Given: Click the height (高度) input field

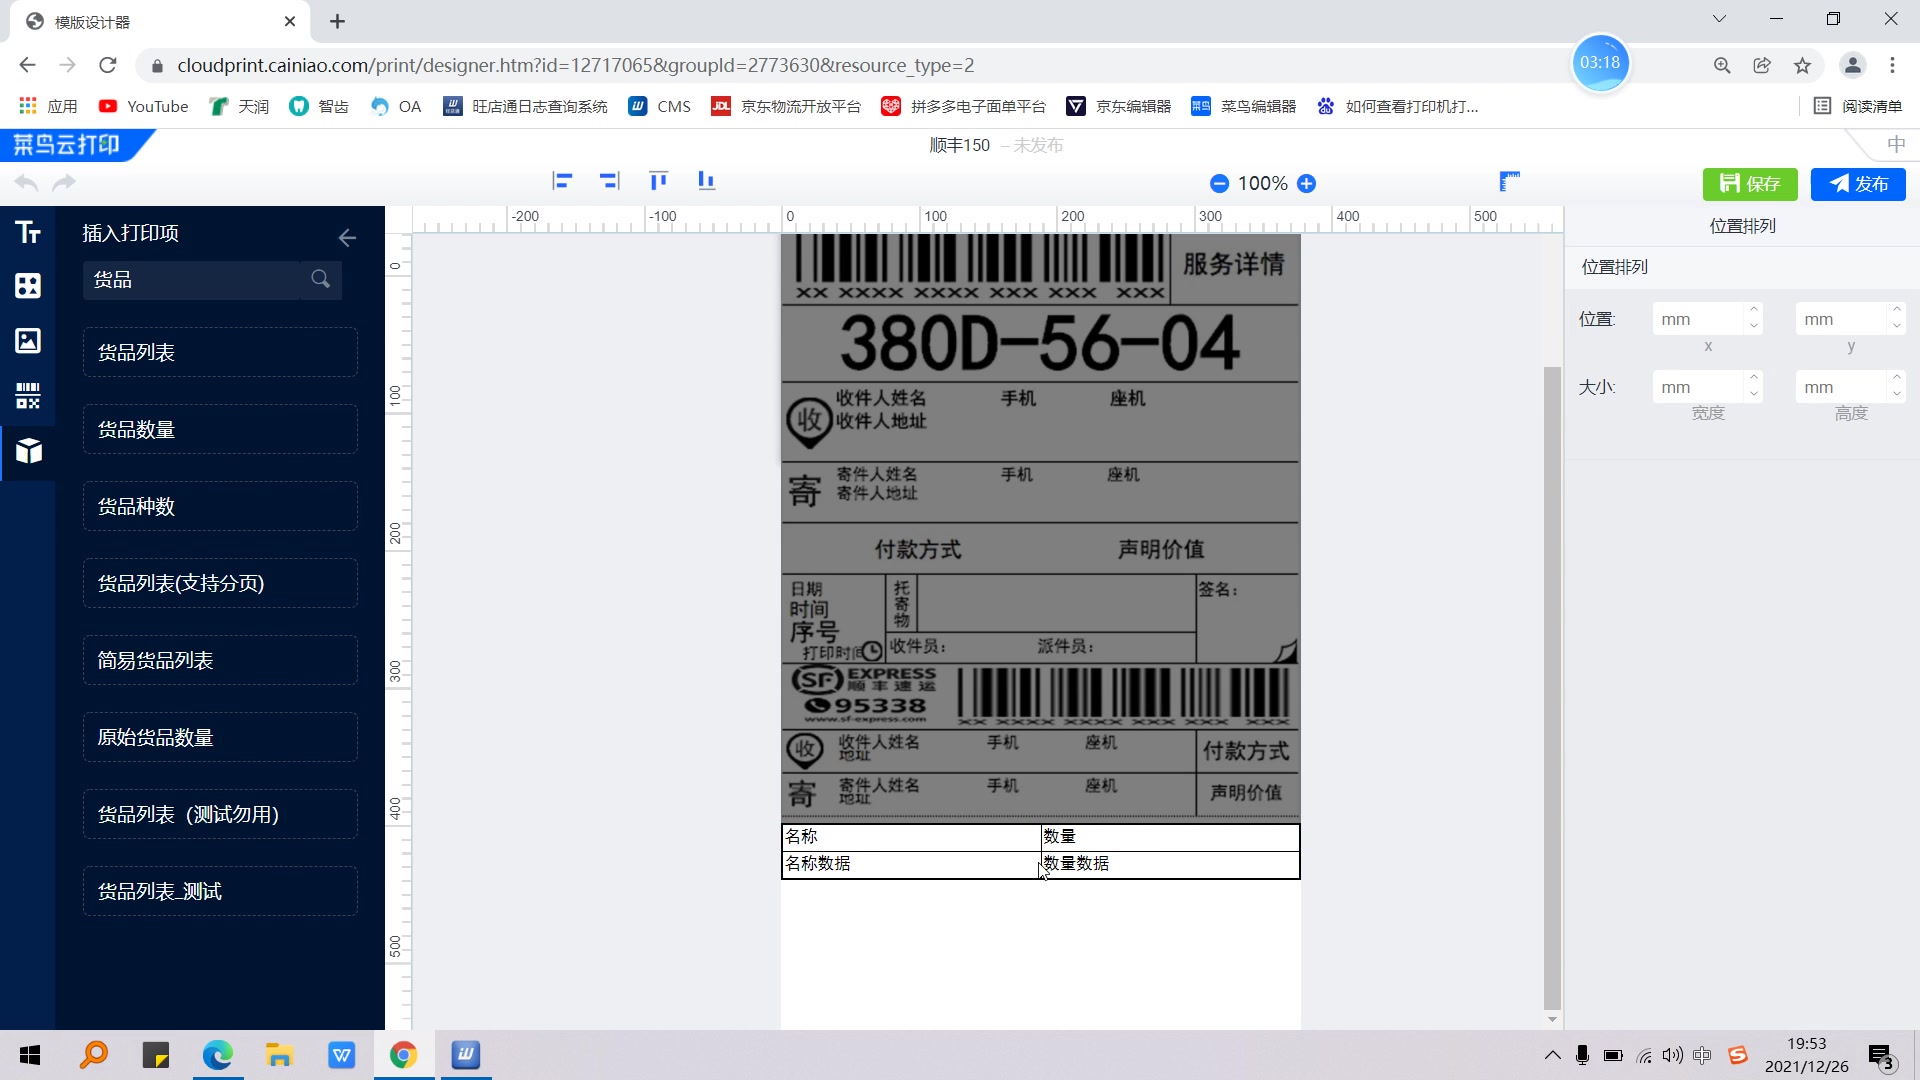Looking at the screenshot, I should click(x=1842, y=387).
